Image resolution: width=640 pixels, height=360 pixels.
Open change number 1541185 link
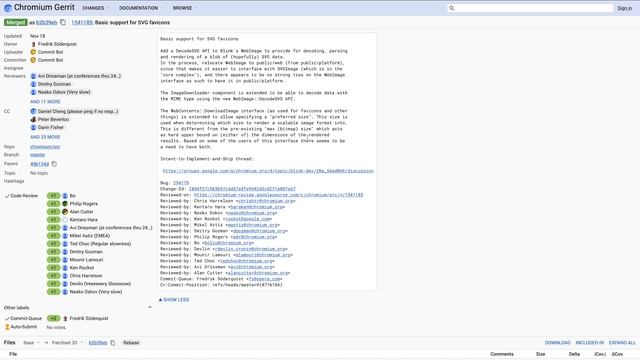click(x=82, y=22)
